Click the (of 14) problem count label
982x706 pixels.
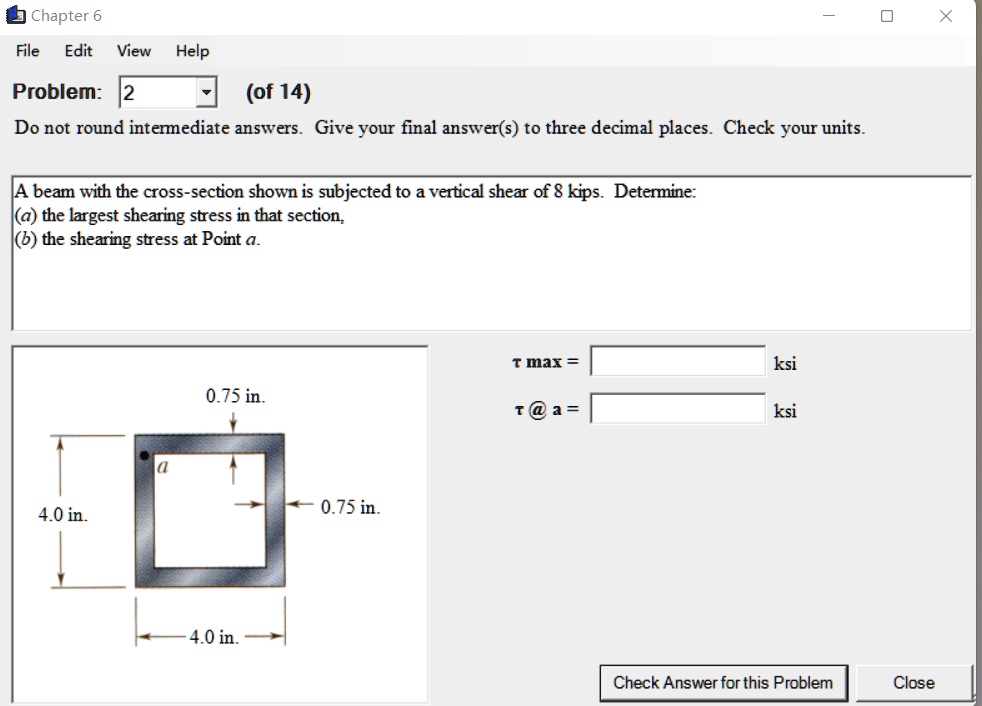coord(280,91)
